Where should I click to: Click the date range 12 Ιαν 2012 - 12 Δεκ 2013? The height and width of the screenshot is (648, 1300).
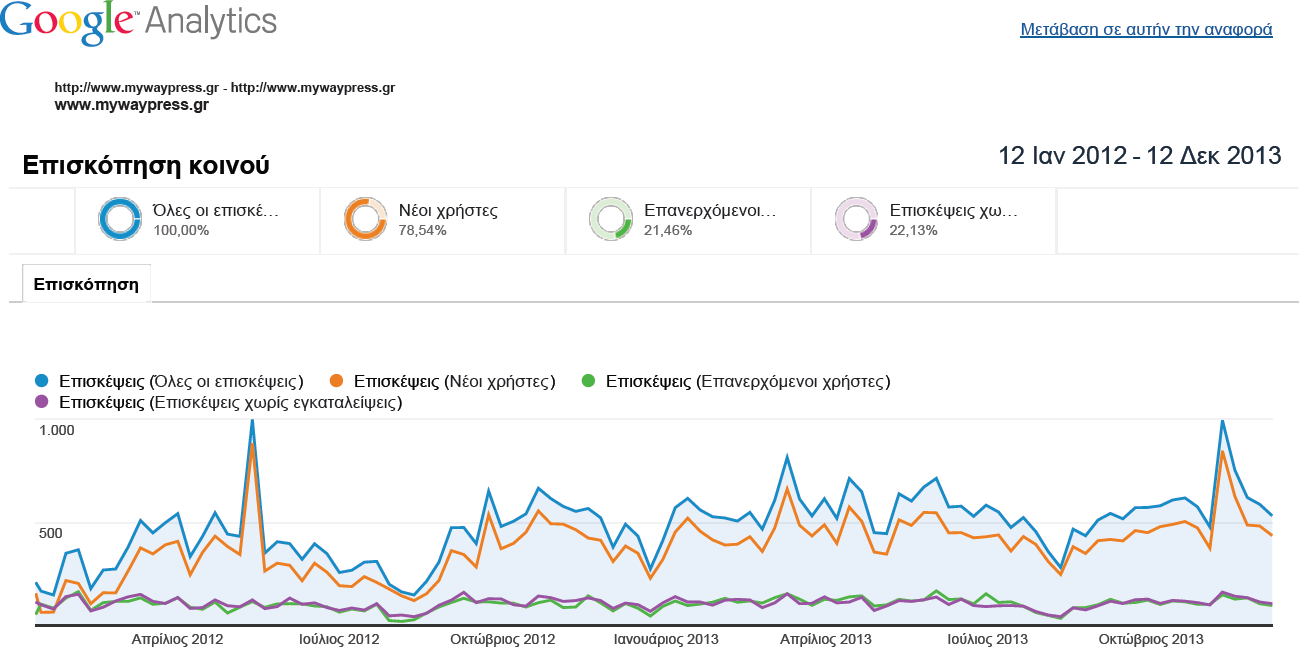[1140, 156]
